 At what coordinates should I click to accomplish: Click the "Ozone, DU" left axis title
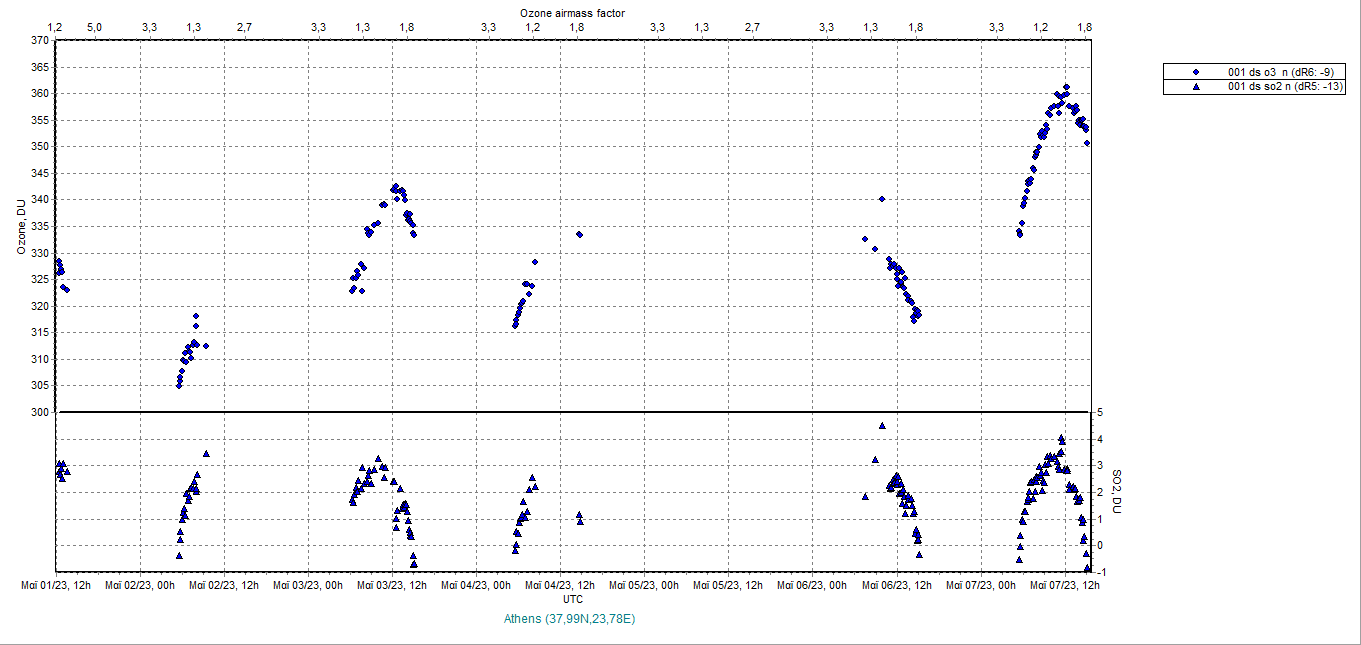[x=20, y=226]
